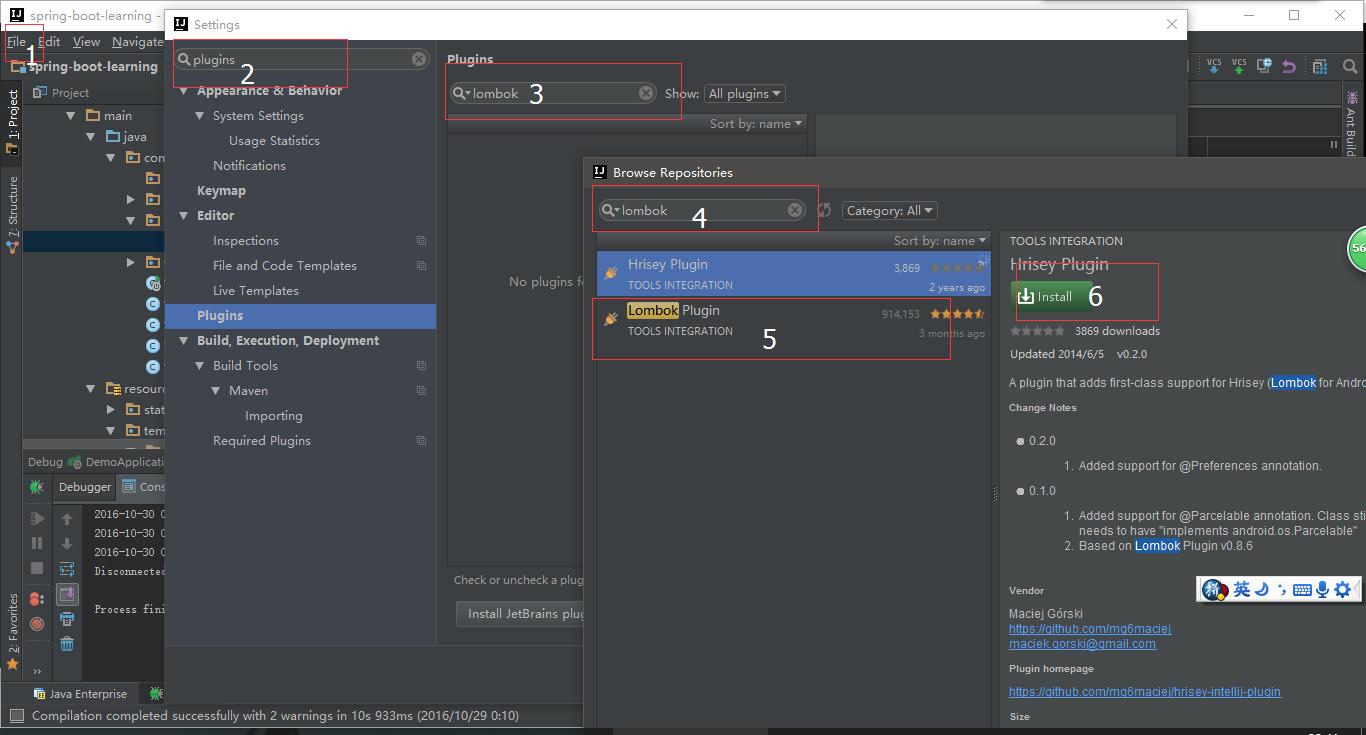
Task: Click the status bar tool windows square icon
Action: coord(16,715)
